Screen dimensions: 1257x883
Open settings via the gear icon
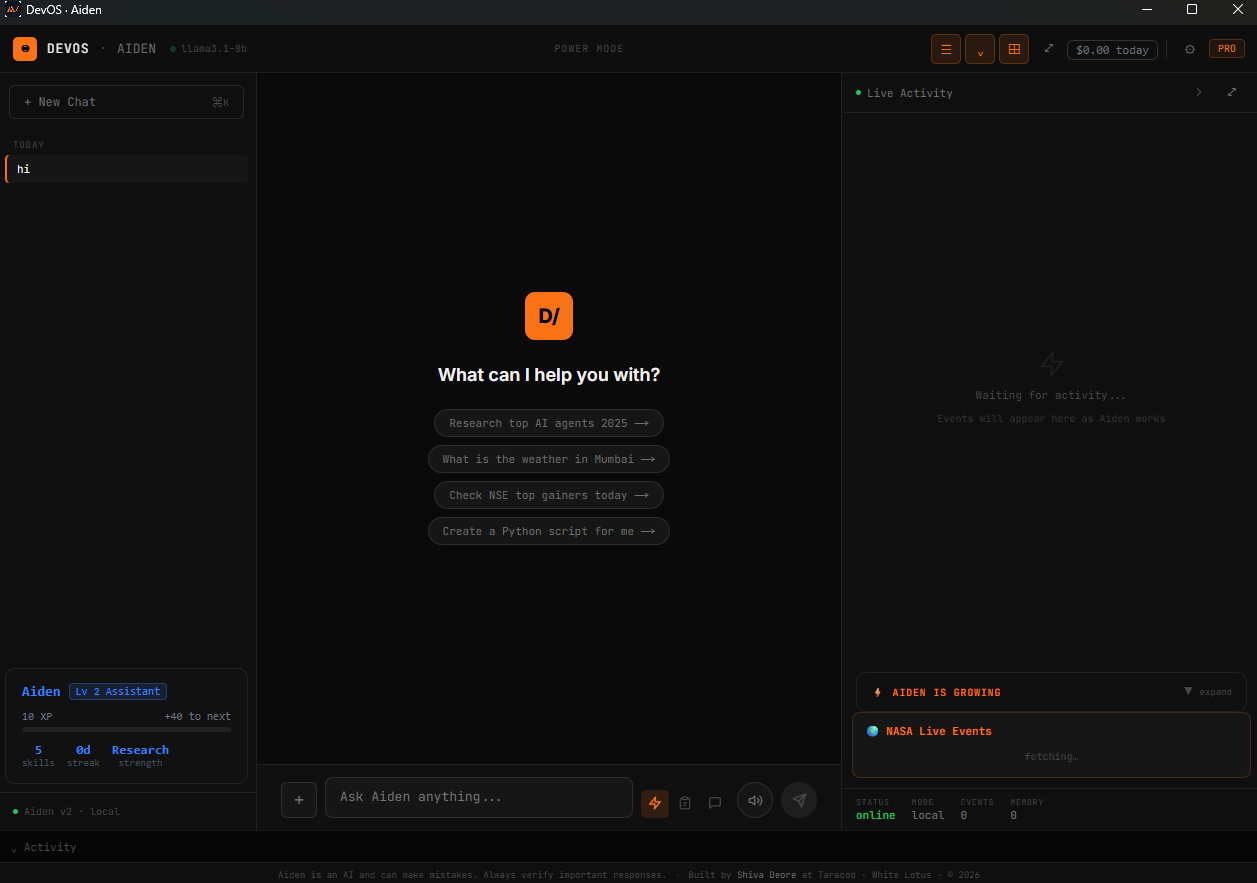1190,49
